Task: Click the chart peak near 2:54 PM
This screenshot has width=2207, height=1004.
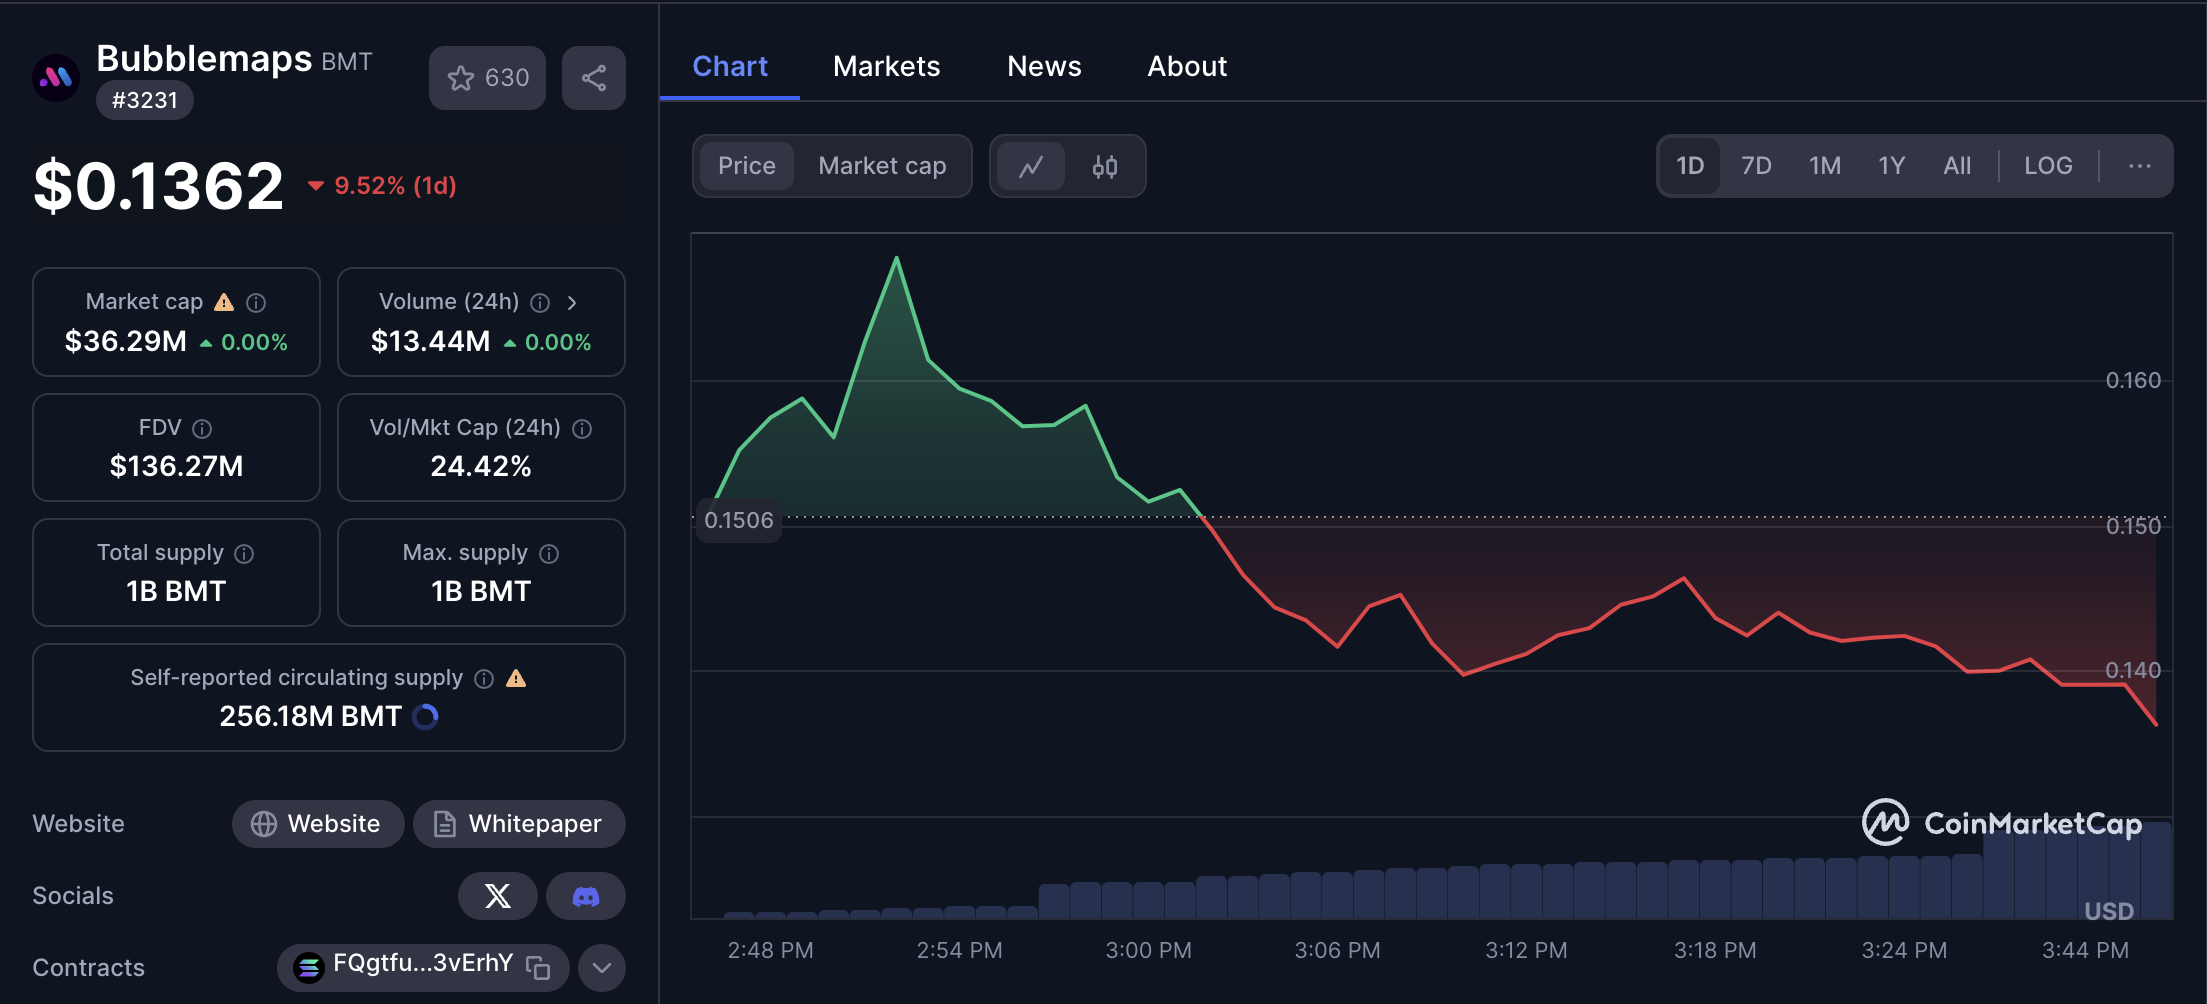Action: coord(896,259)
